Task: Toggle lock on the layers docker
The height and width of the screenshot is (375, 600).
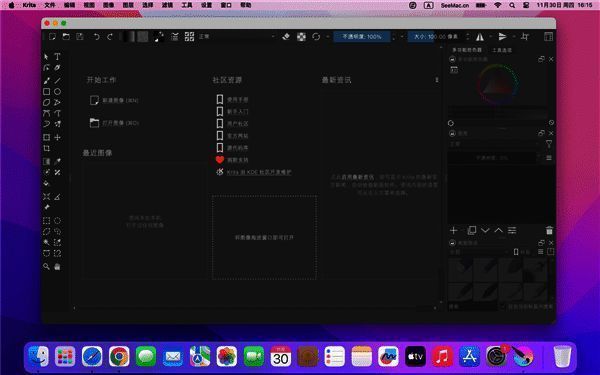Action: coord(452,134)
